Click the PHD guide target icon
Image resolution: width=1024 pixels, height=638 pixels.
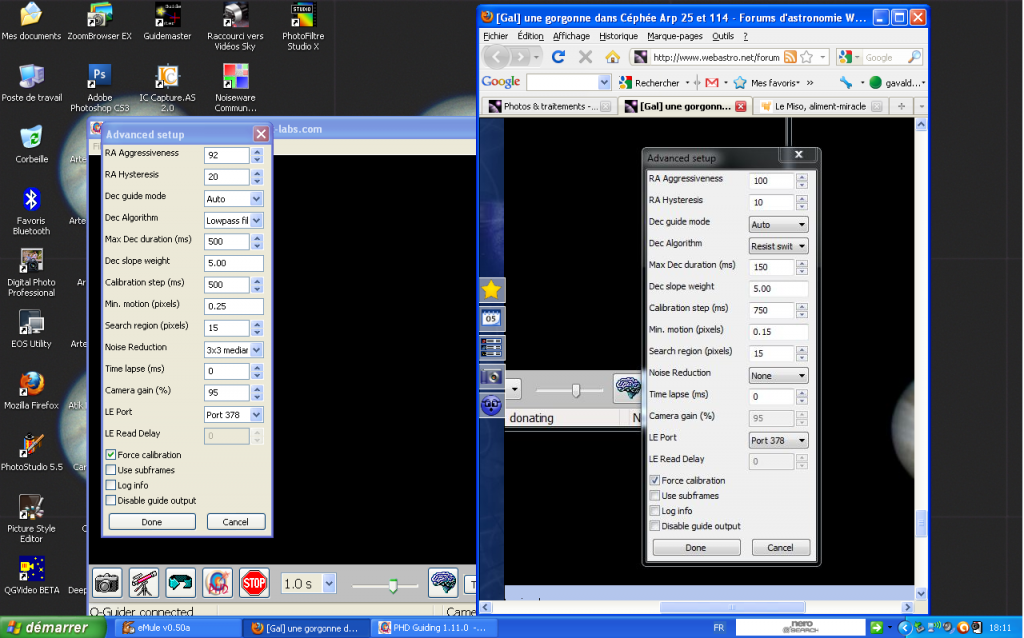click(x=217, y=582)
